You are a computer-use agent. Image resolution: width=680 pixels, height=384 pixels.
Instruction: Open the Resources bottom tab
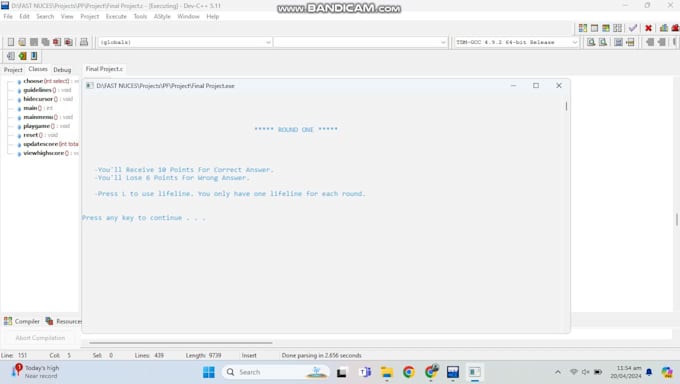(x=64, y=321)
